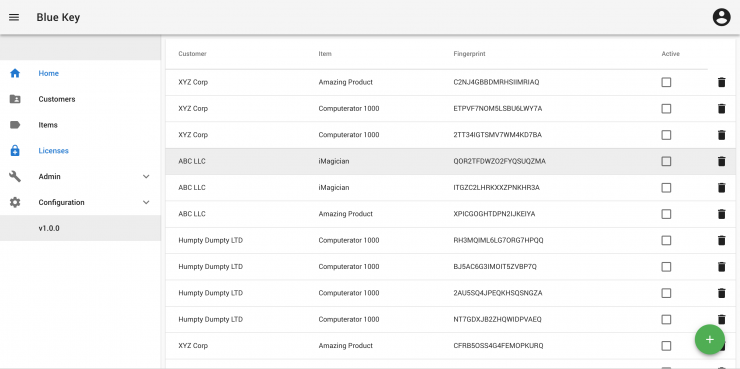The image size is (740, 369).
Task: Click the Items tag icon in sidebar
Action: tap(15, 125)
